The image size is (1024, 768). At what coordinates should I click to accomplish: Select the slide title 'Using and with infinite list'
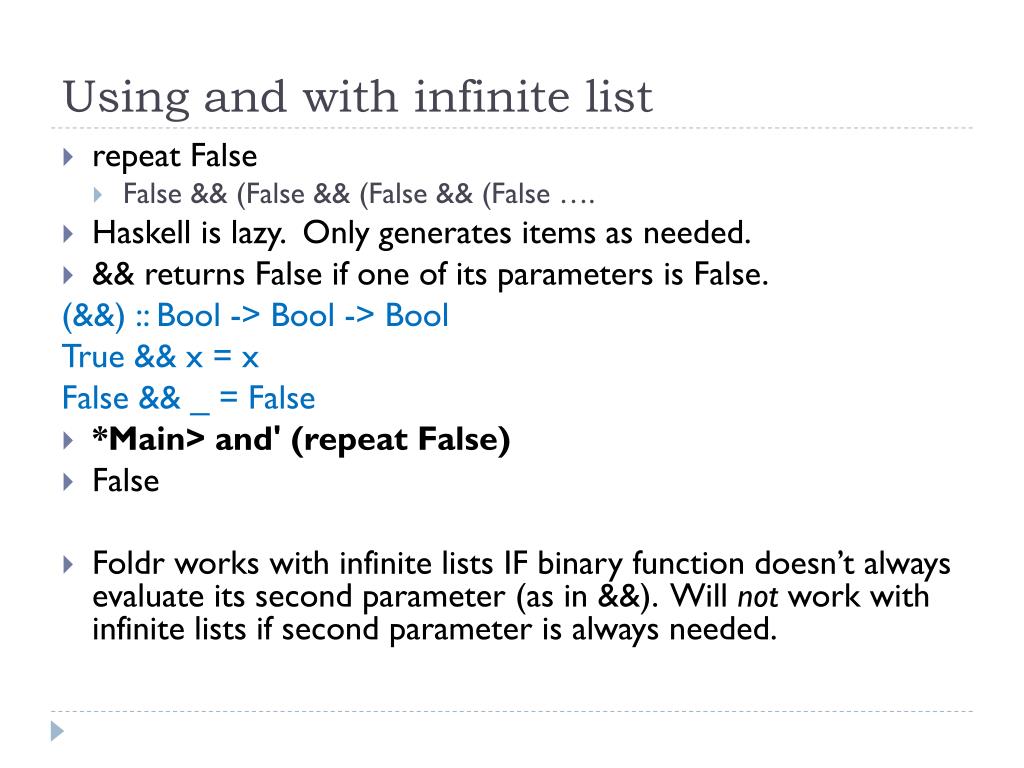tap(357, 97)
